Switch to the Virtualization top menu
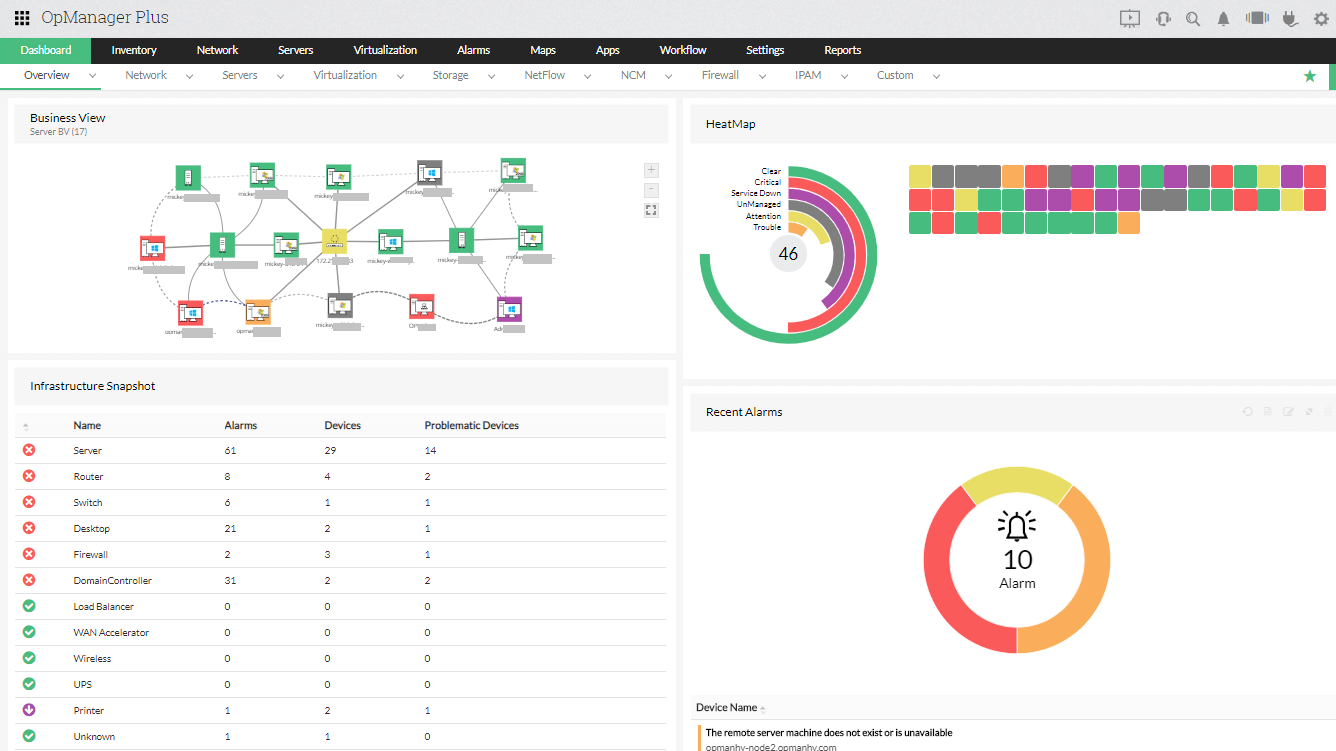 385,50
